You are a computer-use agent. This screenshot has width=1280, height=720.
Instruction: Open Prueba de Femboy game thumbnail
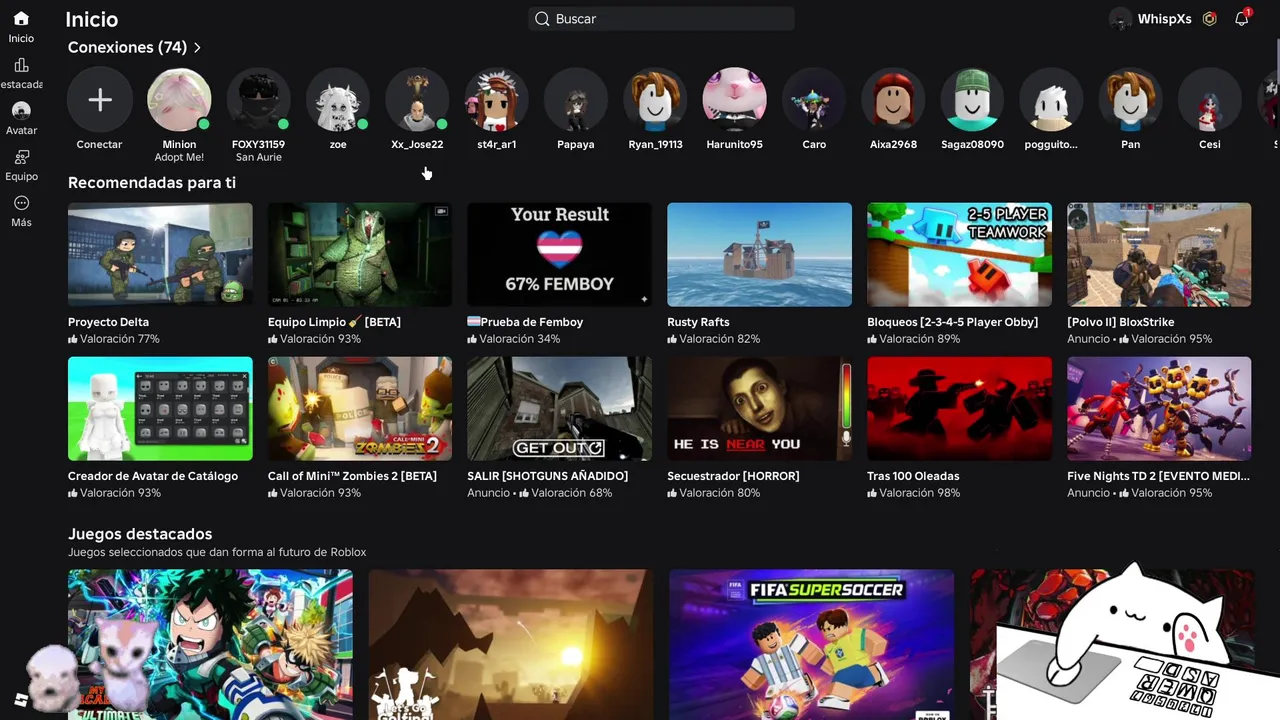[x=560, y=255]
